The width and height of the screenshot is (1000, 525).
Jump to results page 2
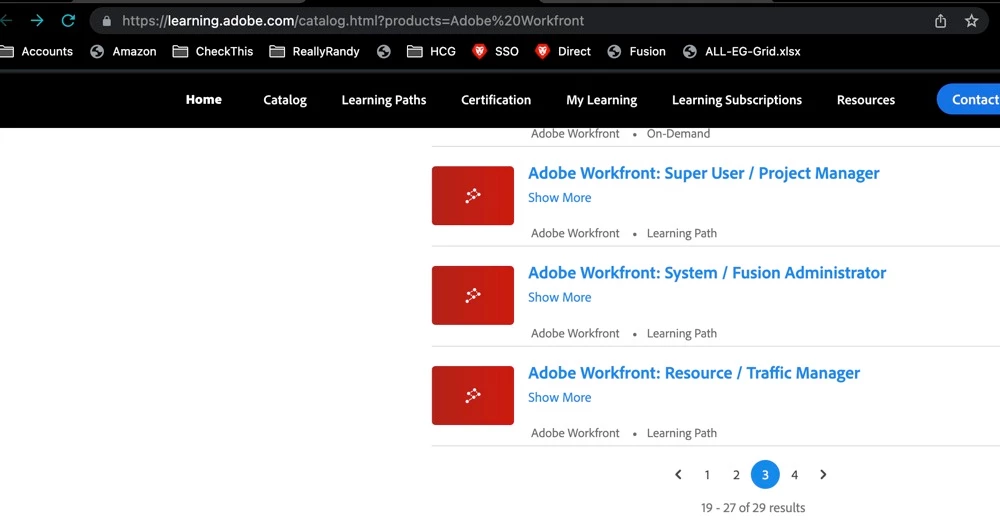pos(736,475)
